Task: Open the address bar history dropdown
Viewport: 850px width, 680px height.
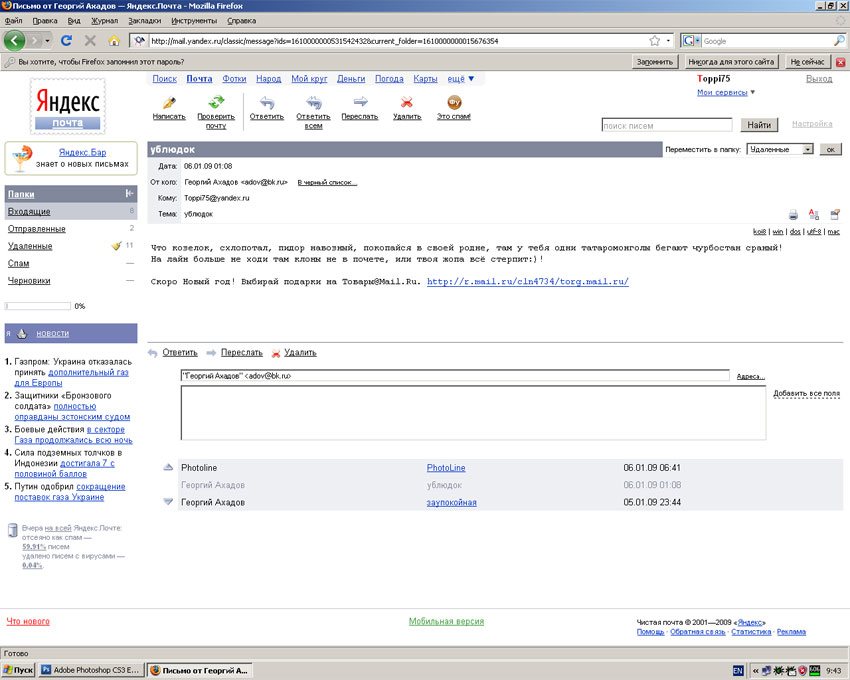Action: click(x=668, y=41)
